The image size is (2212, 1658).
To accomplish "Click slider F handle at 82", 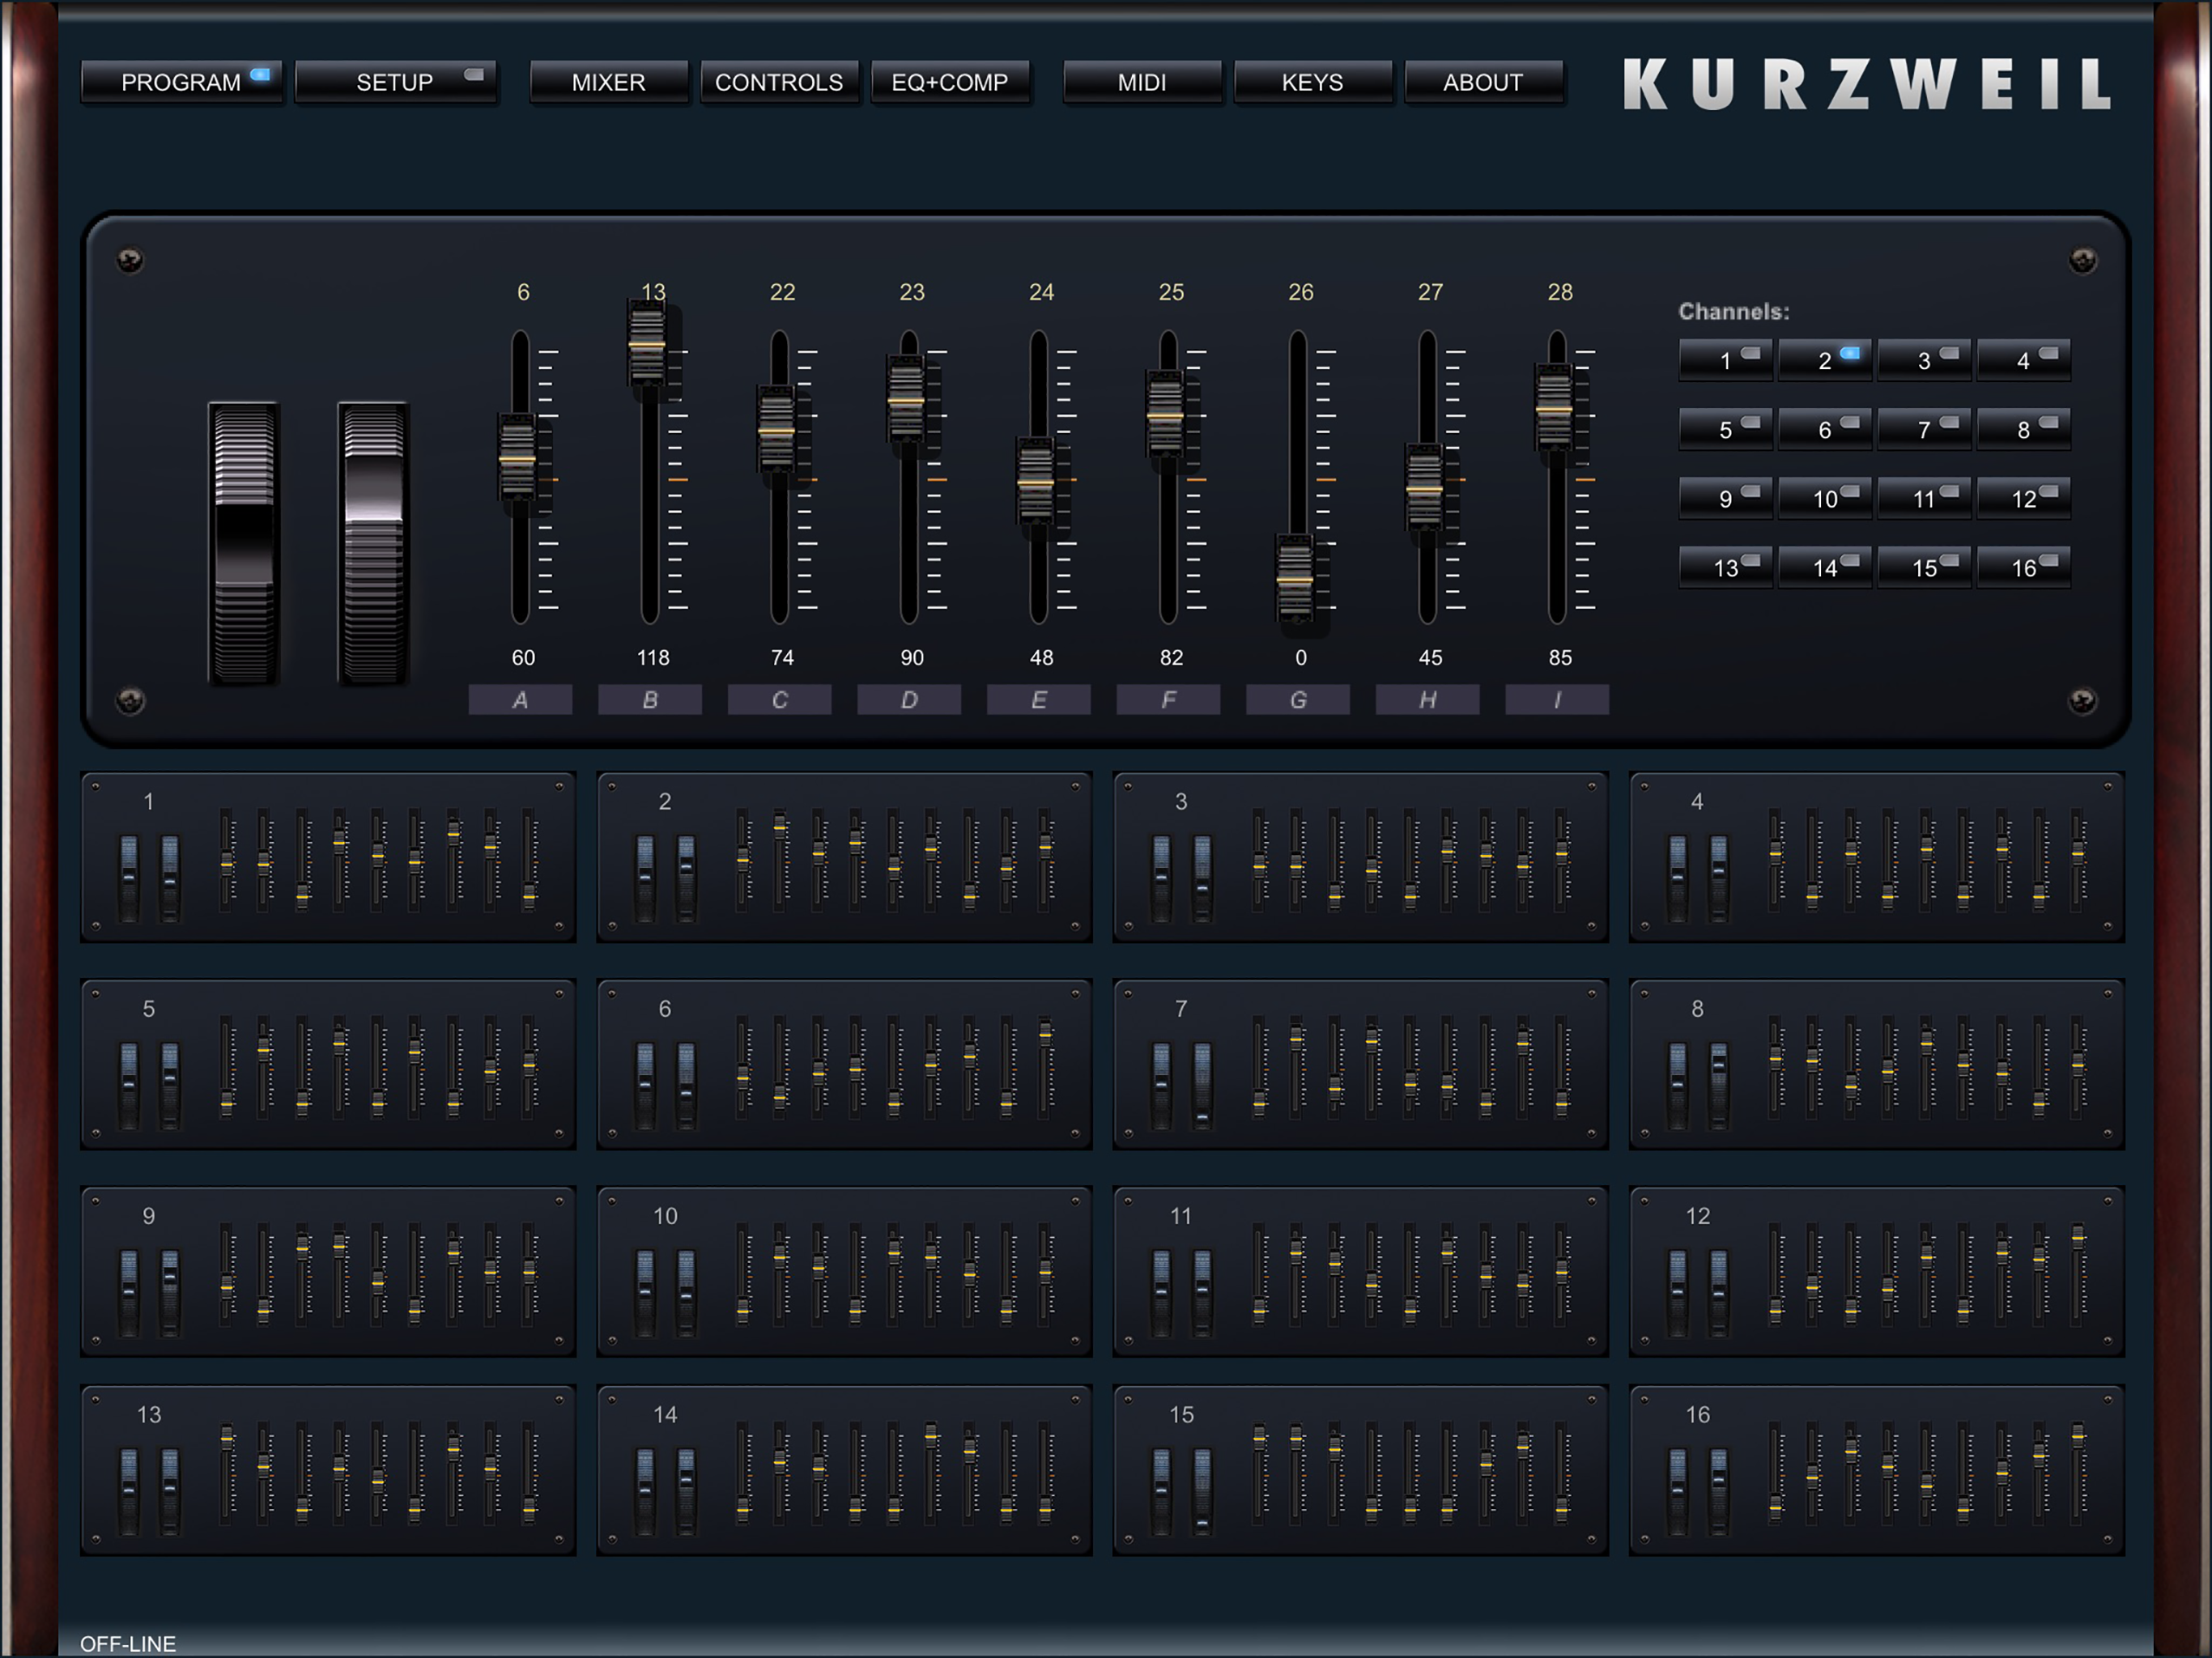I will coord(1165,415).
